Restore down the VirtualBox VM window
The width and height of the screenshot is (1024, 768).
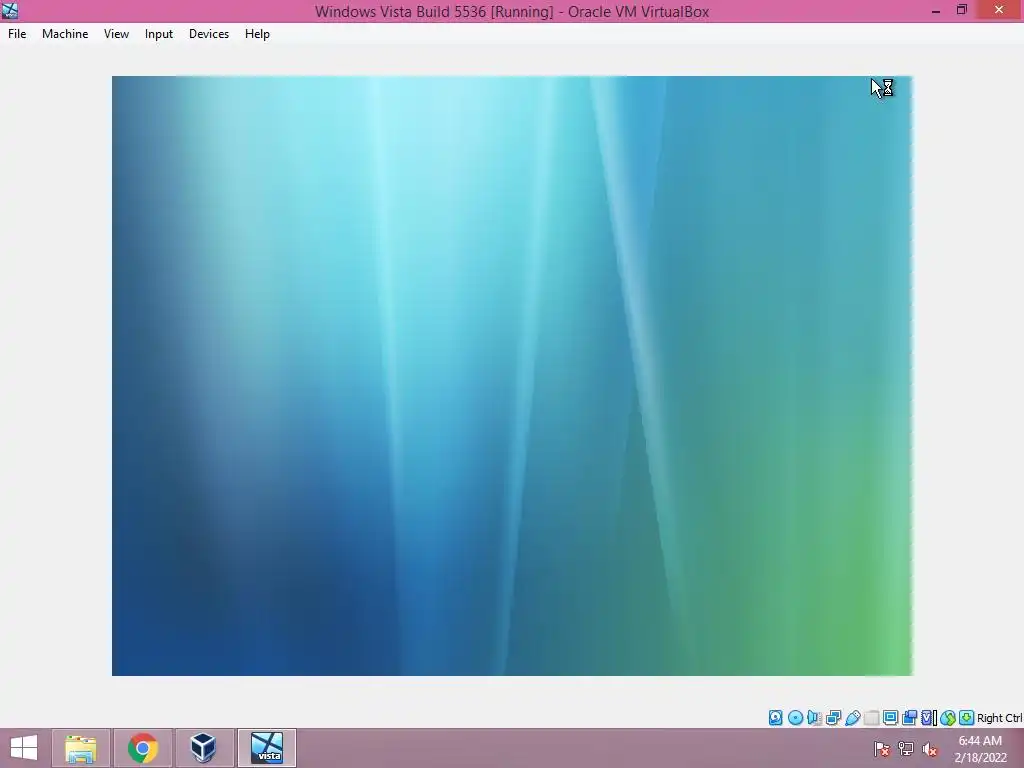pyautogui.click(x=961, y=10)
